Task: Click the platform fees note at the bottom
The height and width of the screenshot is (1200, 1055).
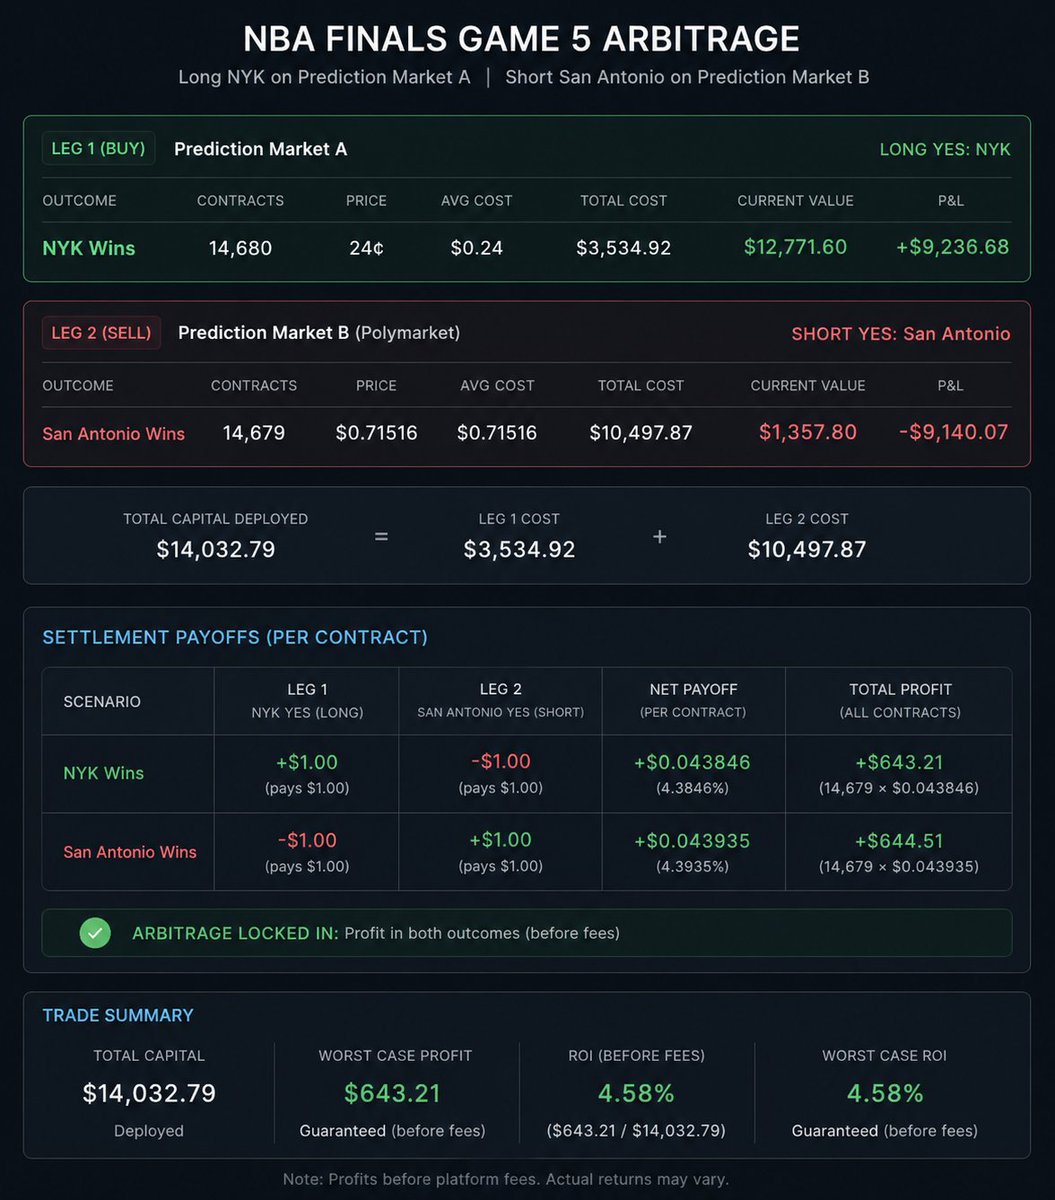Action: coord(506,1179)
